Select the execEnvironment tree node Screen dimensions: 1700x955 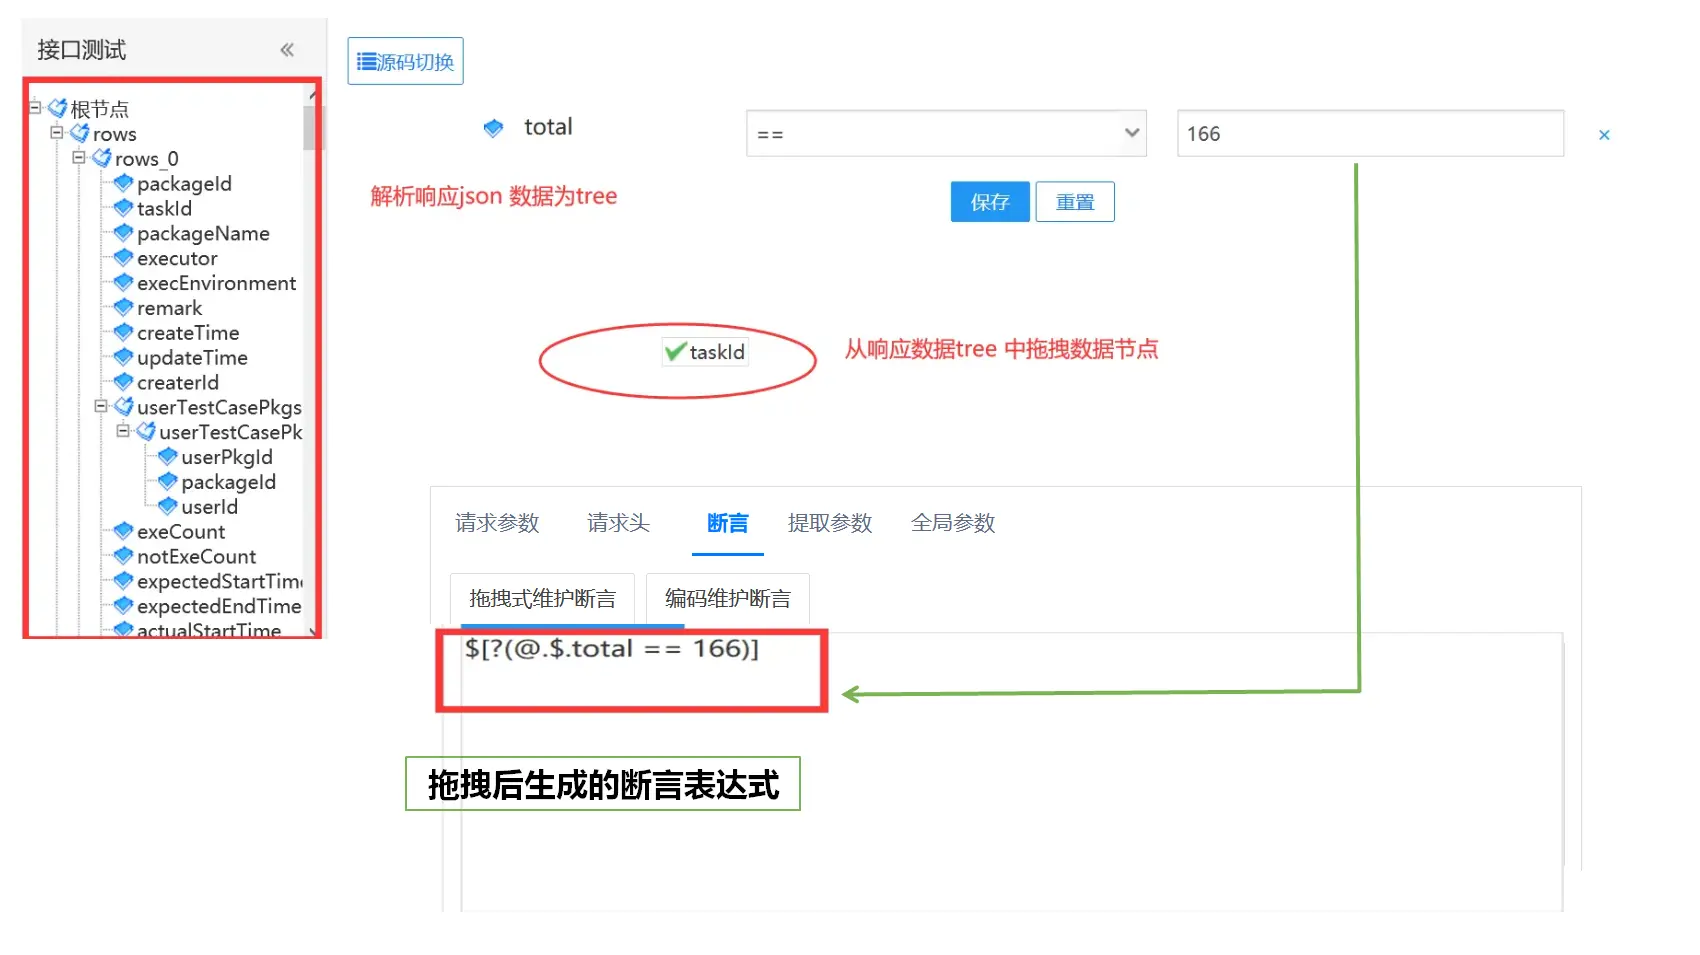pyautogui.click(x=217, y=283)
